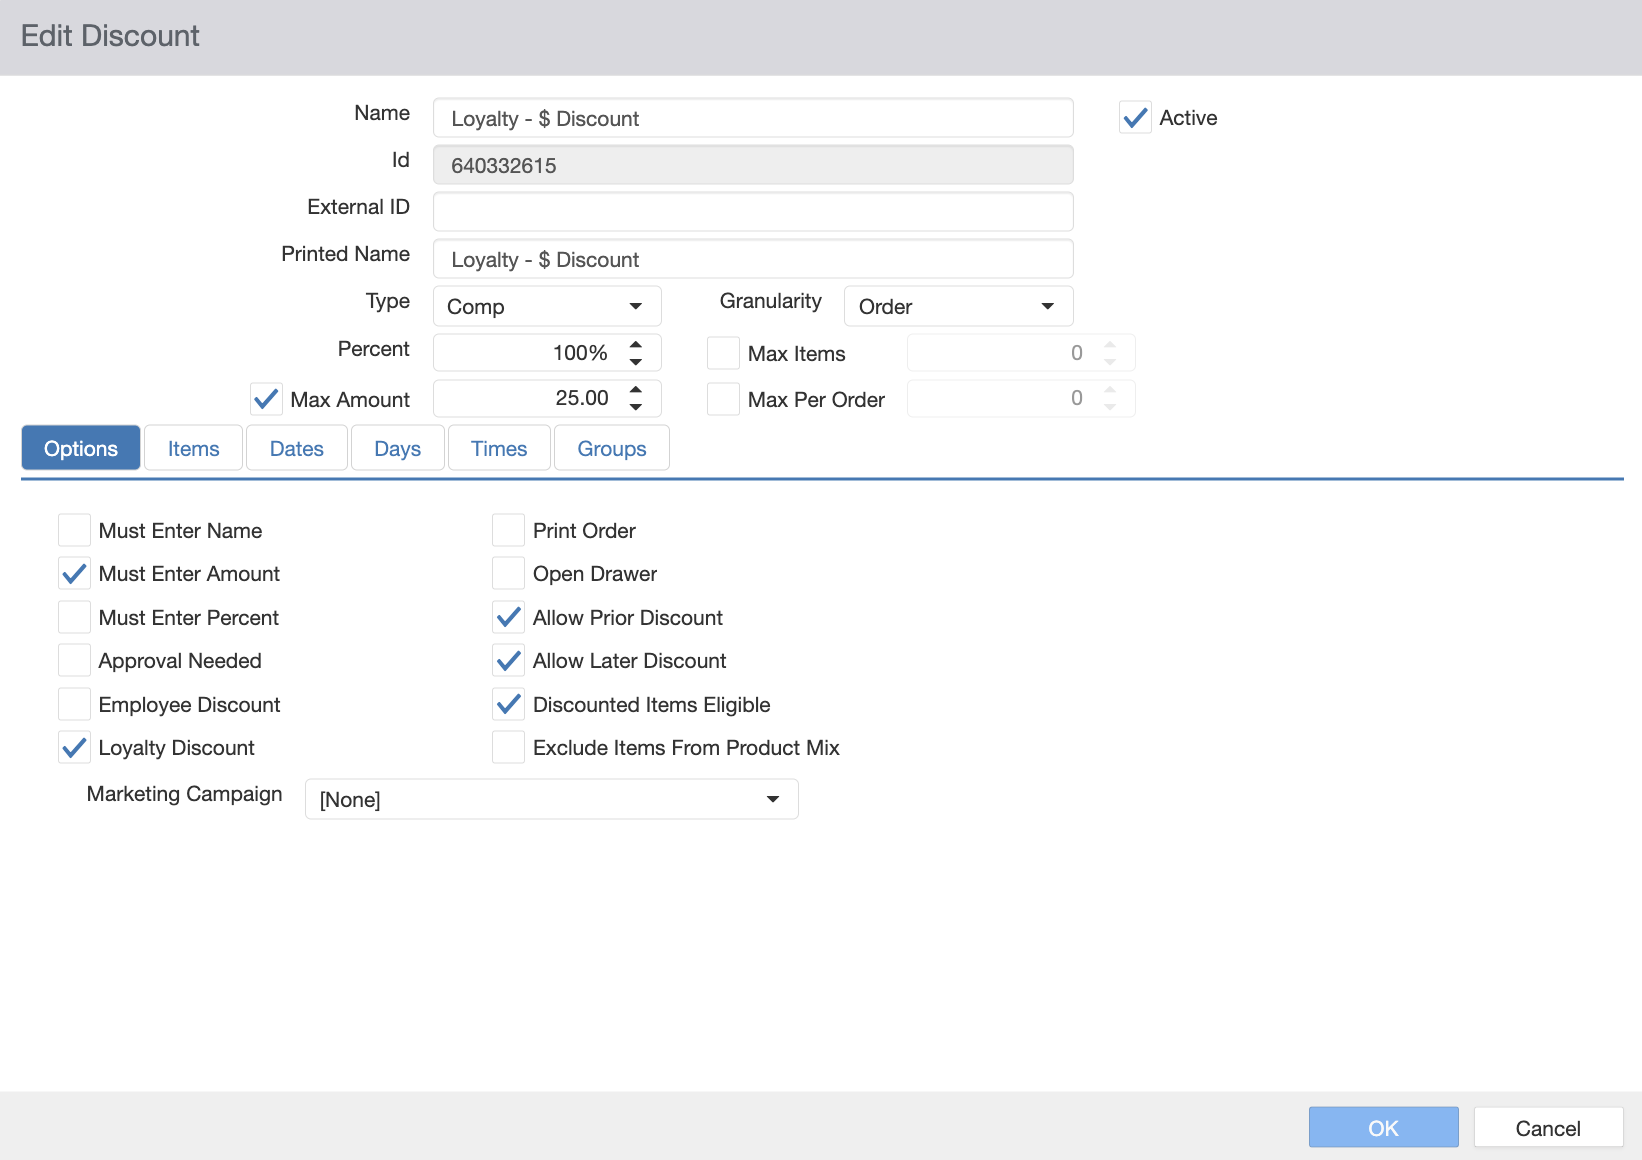Increase the Percent value with up arrow
This screenshot has width=1642, height=1160.
click(636, 345)
